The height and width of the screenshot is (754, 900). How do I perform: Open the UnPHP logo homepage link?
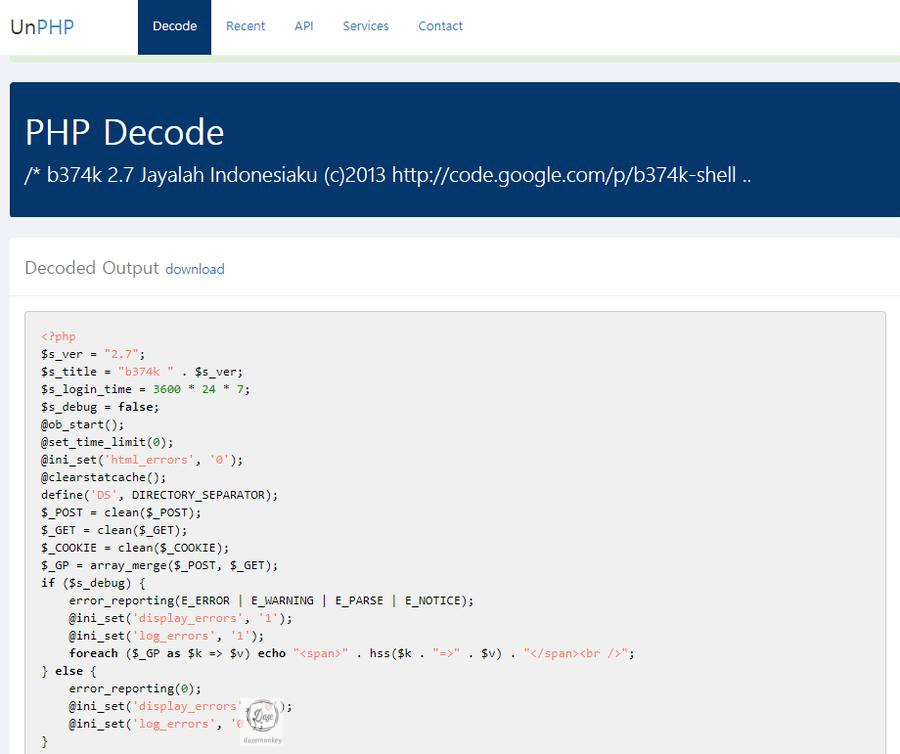coord(42,27)
